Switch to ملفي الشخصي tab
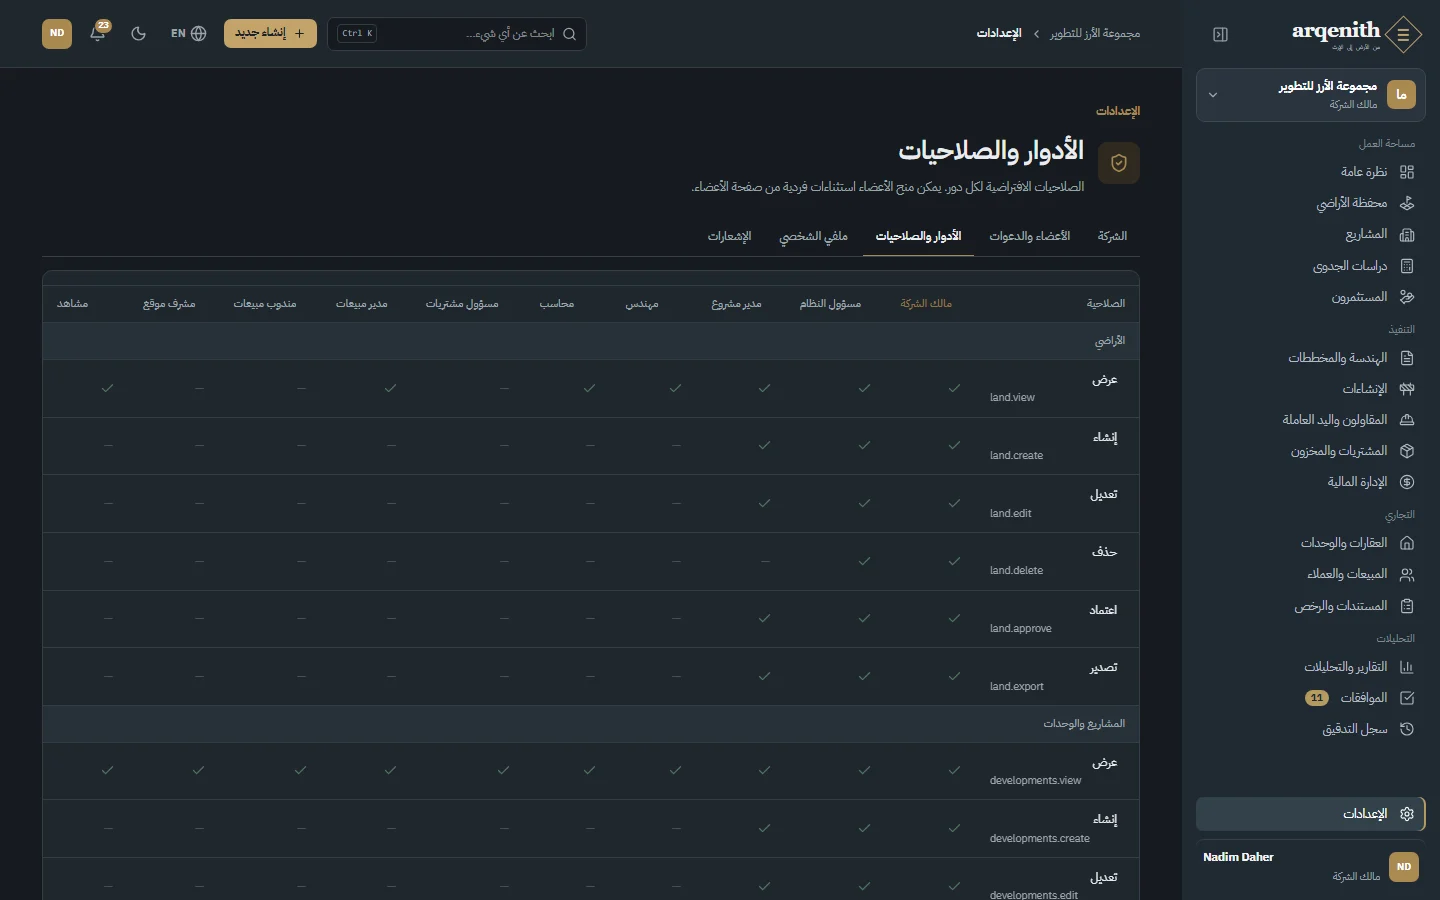Image resolution: width=1440 pixels, height=900 pixels. (813, 237)
